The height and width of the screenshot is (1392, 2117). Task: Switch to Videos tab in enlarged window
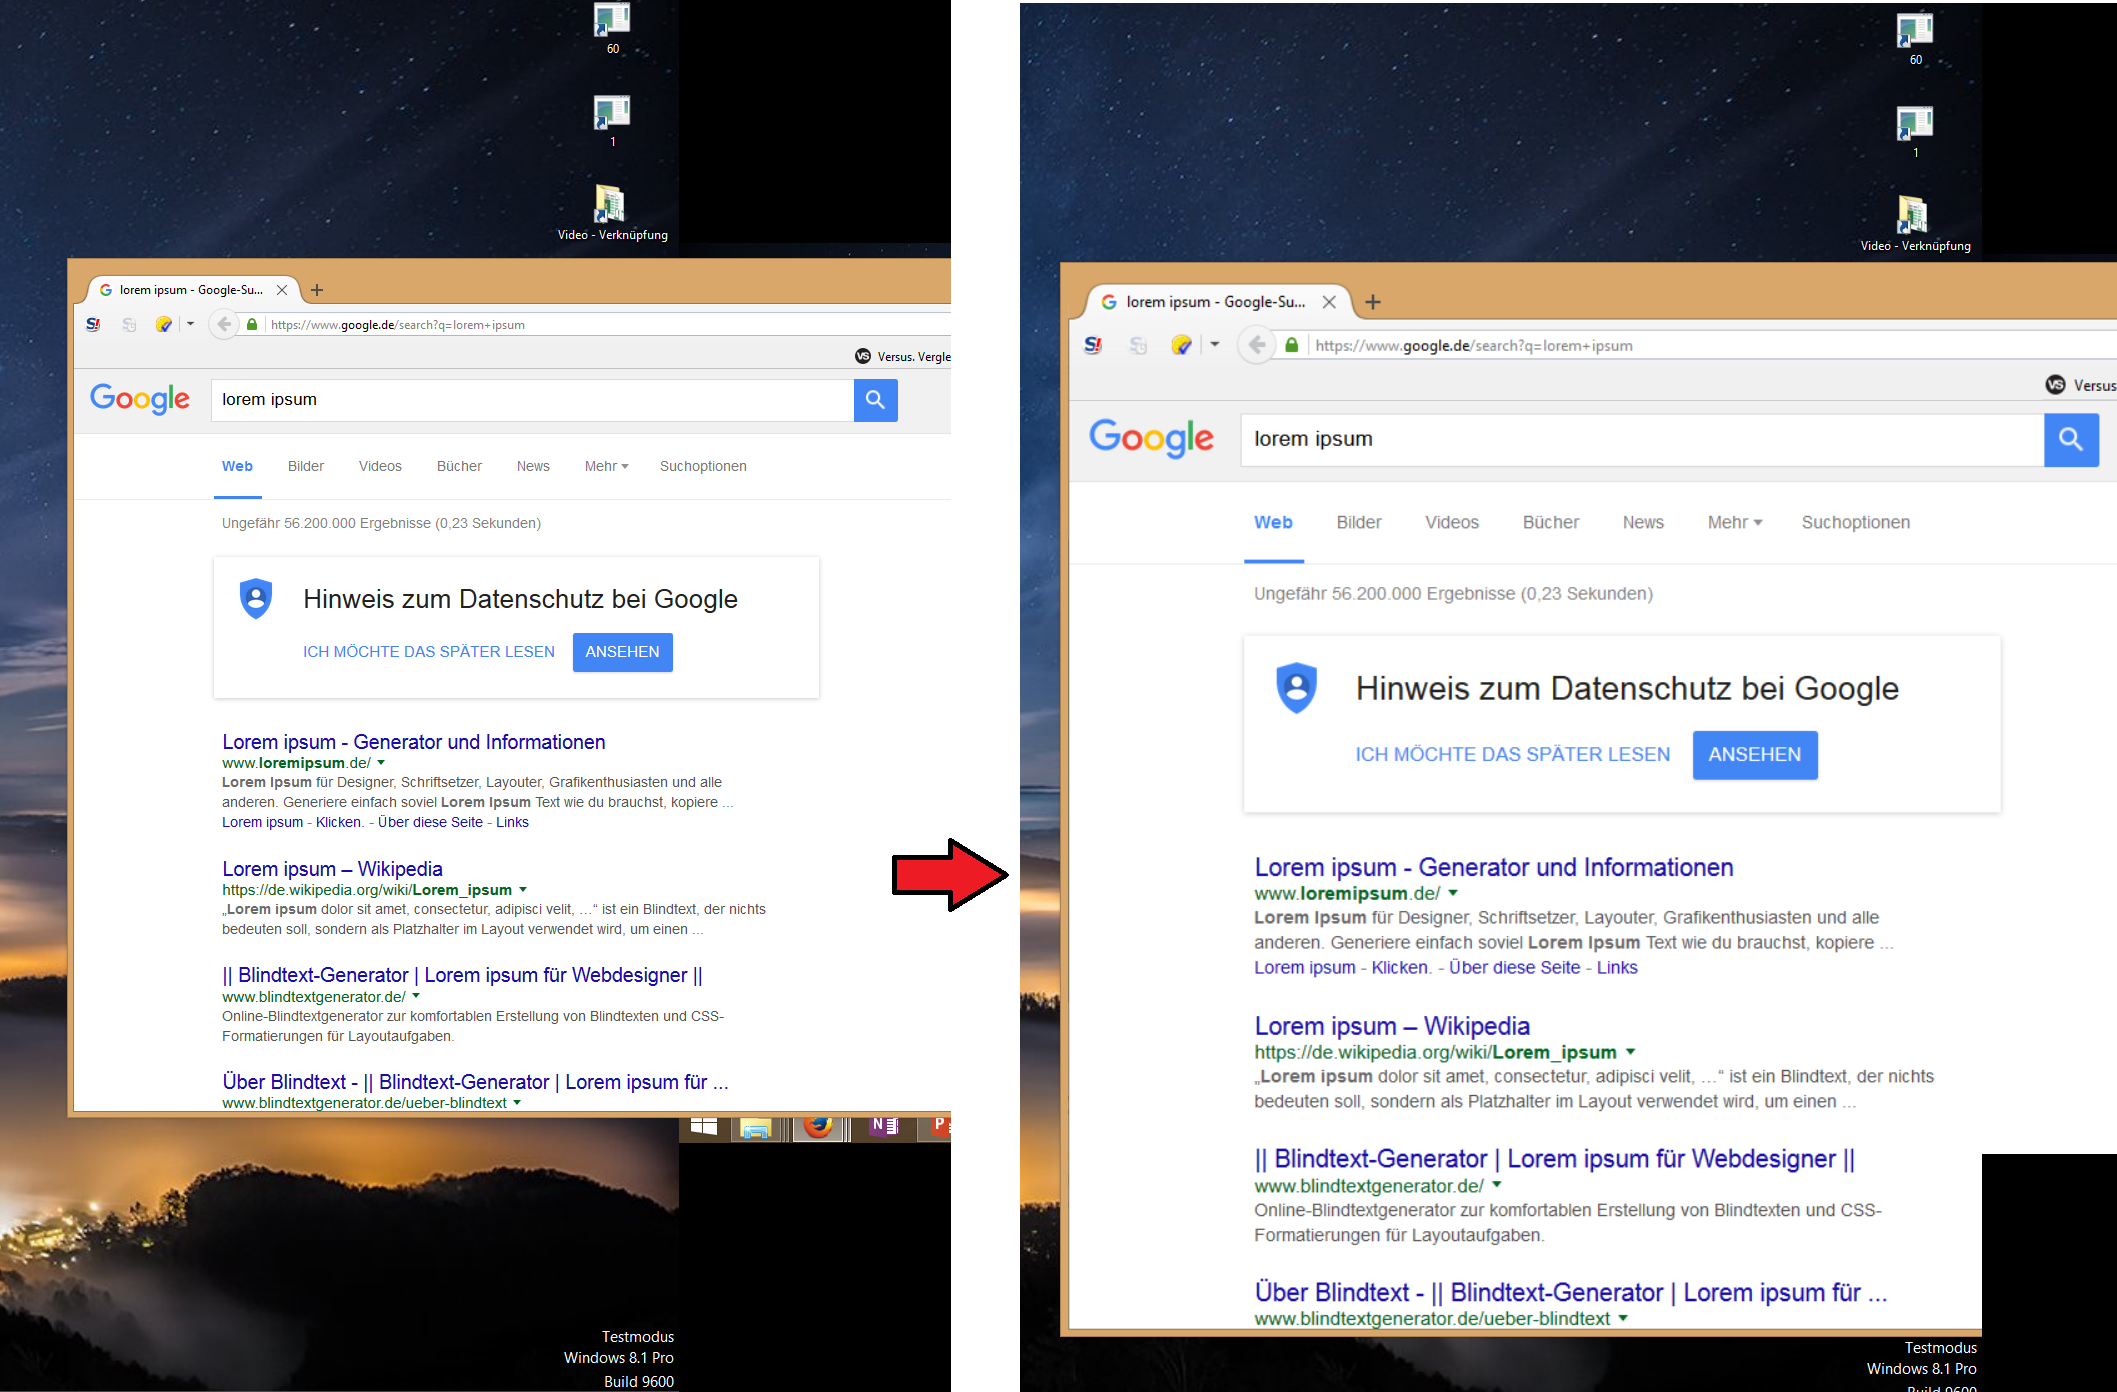pyautogui.click(x=1452, y=522)
